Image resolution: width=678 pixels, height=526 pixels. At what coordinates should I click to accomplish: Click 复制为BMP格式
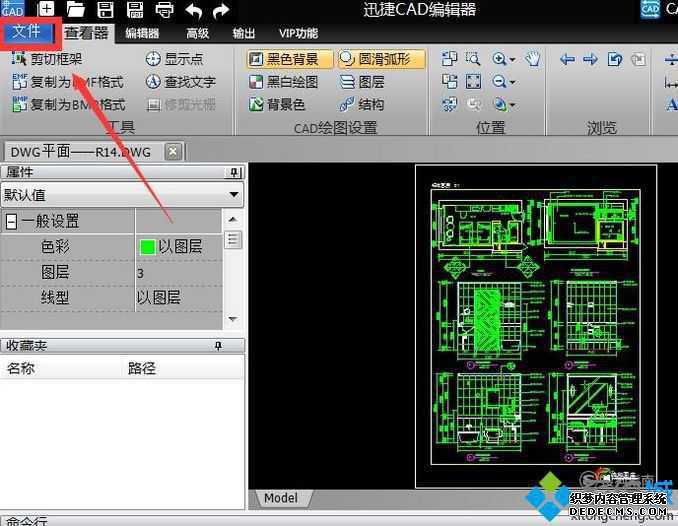[x=69, y=104]
